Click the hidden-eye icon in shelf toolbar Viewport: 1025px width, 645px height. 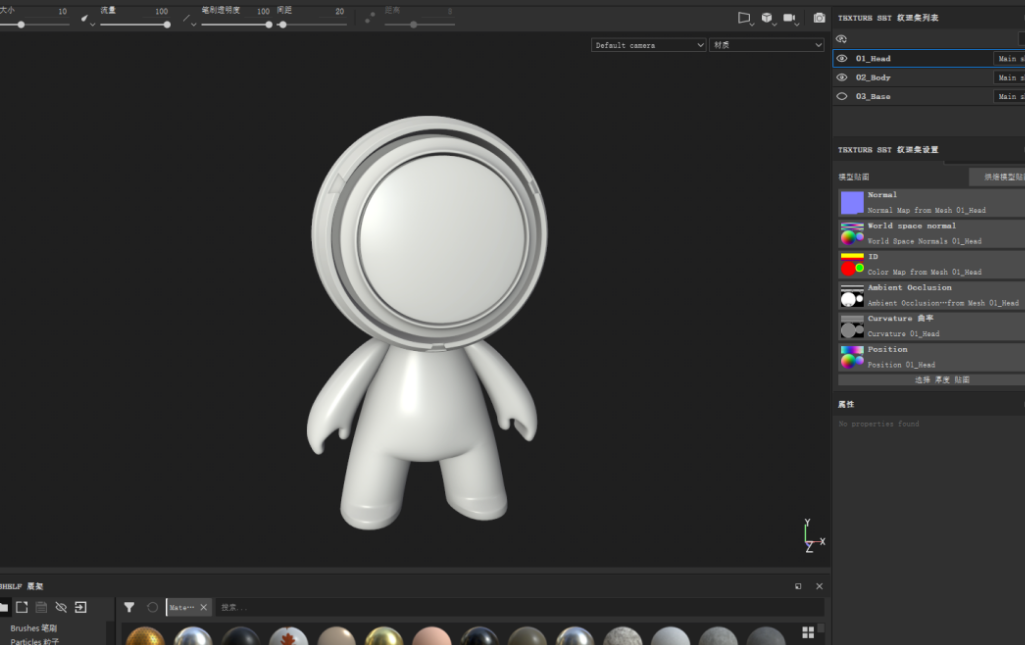(x=61, y=607)
